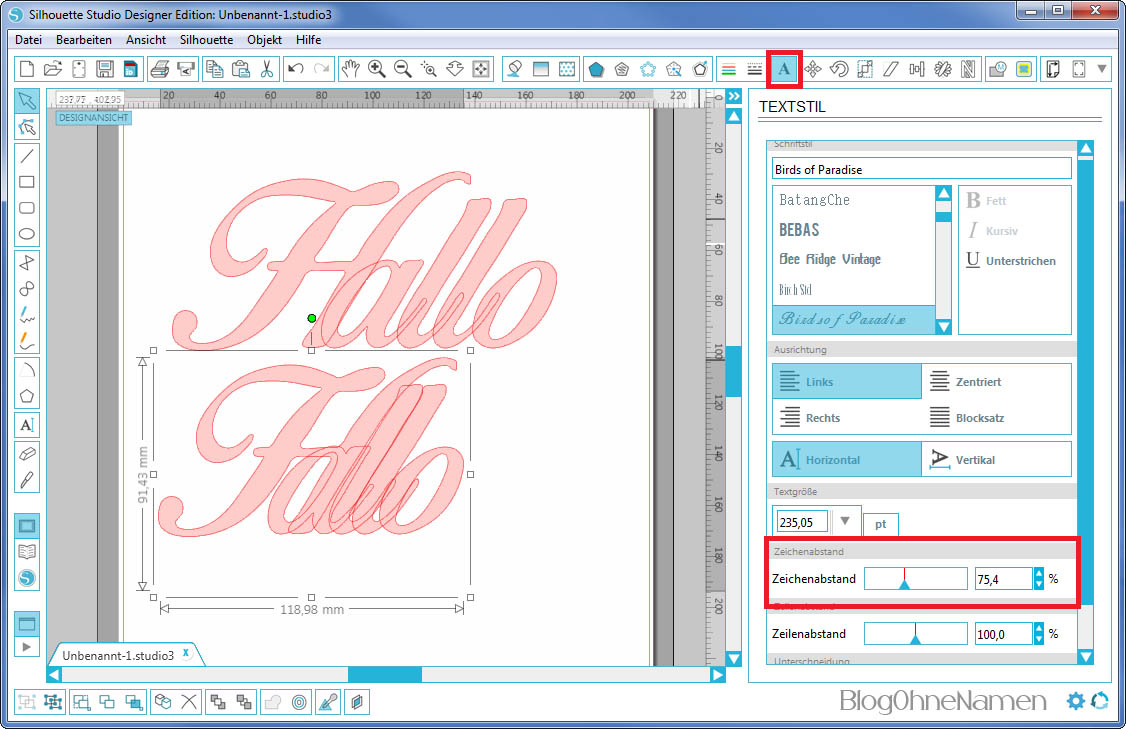Select the Edit Points tool

pos(28,127)
